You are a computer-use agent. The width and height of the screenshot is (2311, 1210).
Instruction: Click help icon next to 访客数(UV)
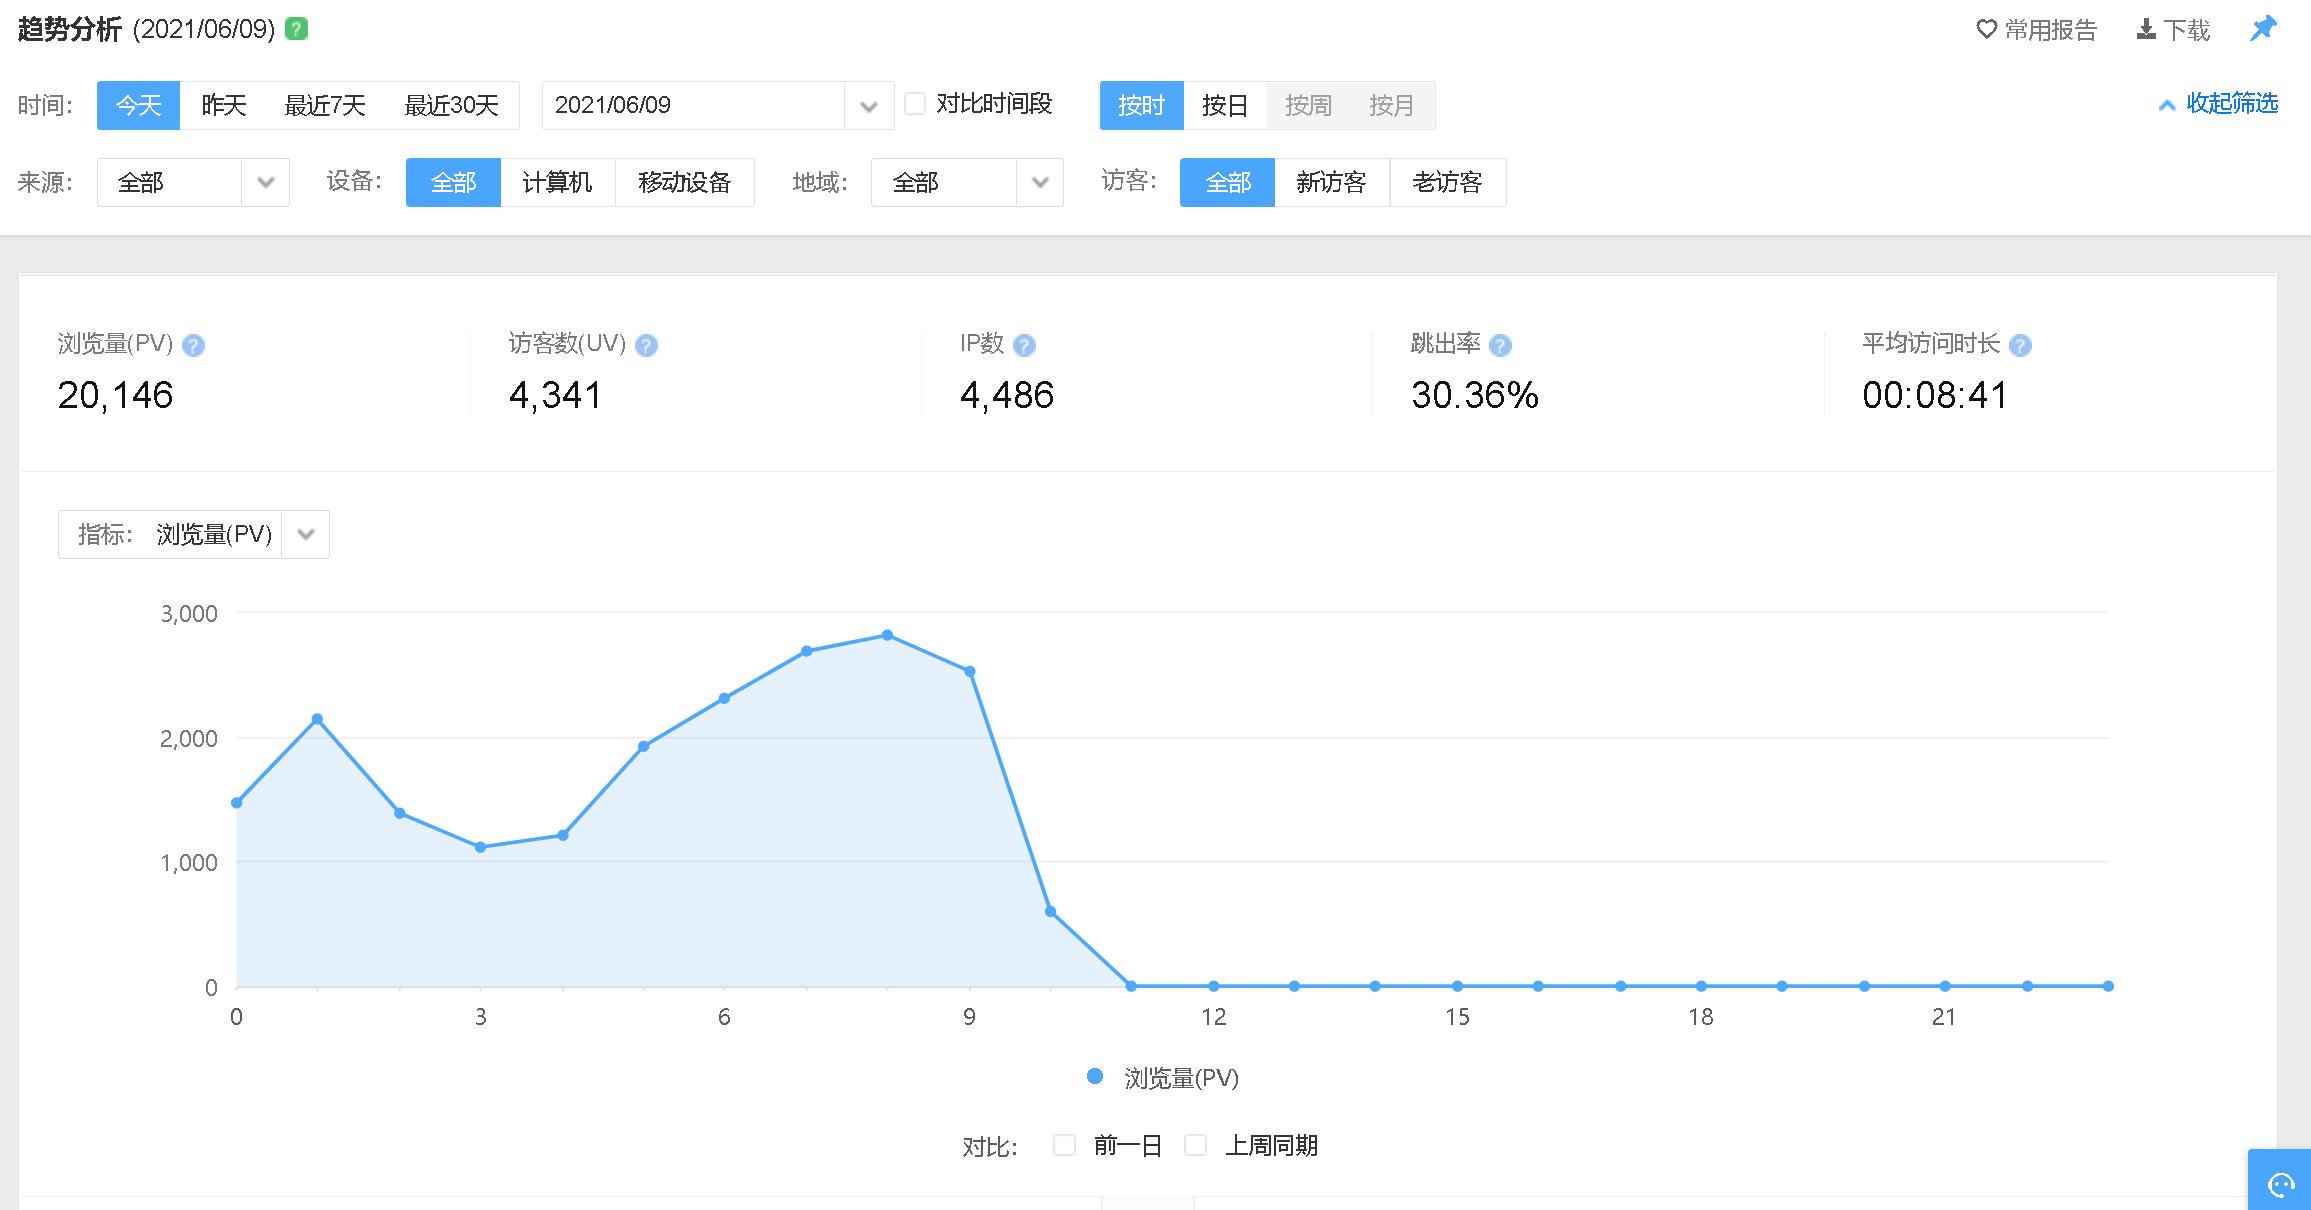(x=647, y=346)
